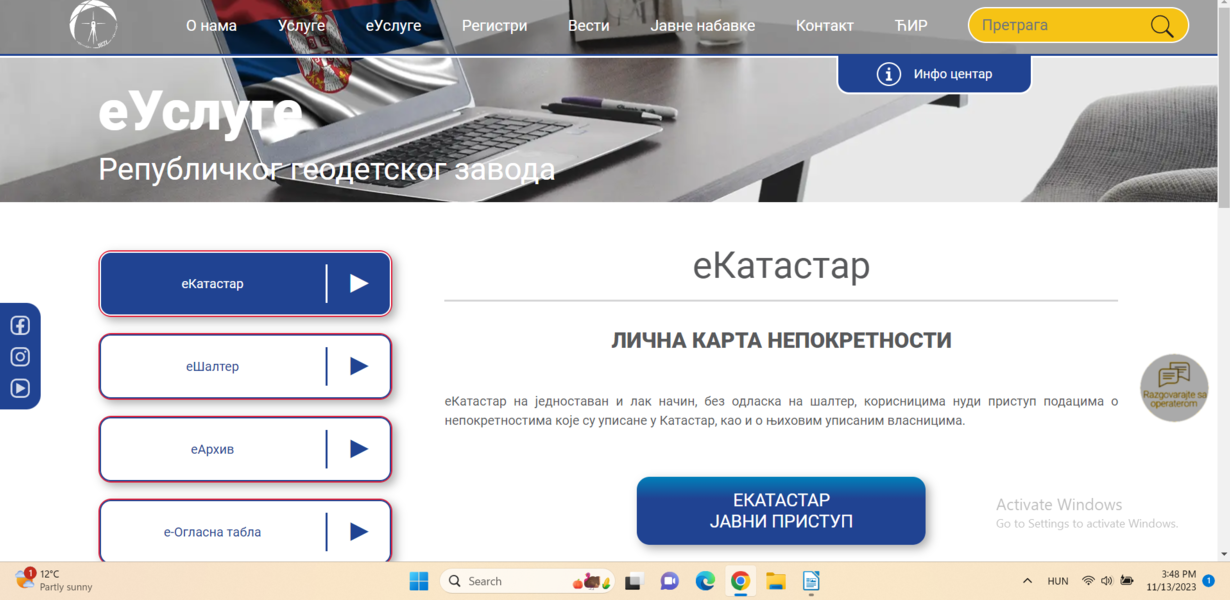Viewport: 1230px width, 600px height.
Task: Open the Услуге menu
Action: [301, 26]
